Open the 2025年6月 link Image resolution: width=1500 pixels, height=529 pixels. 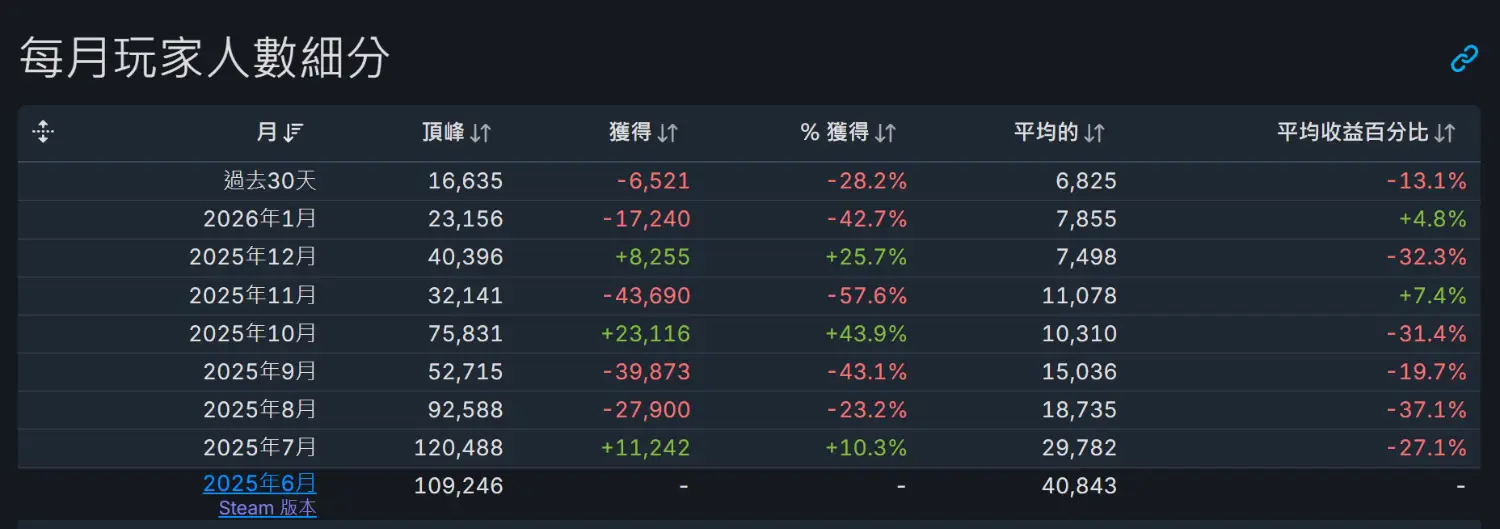point(260,484)
